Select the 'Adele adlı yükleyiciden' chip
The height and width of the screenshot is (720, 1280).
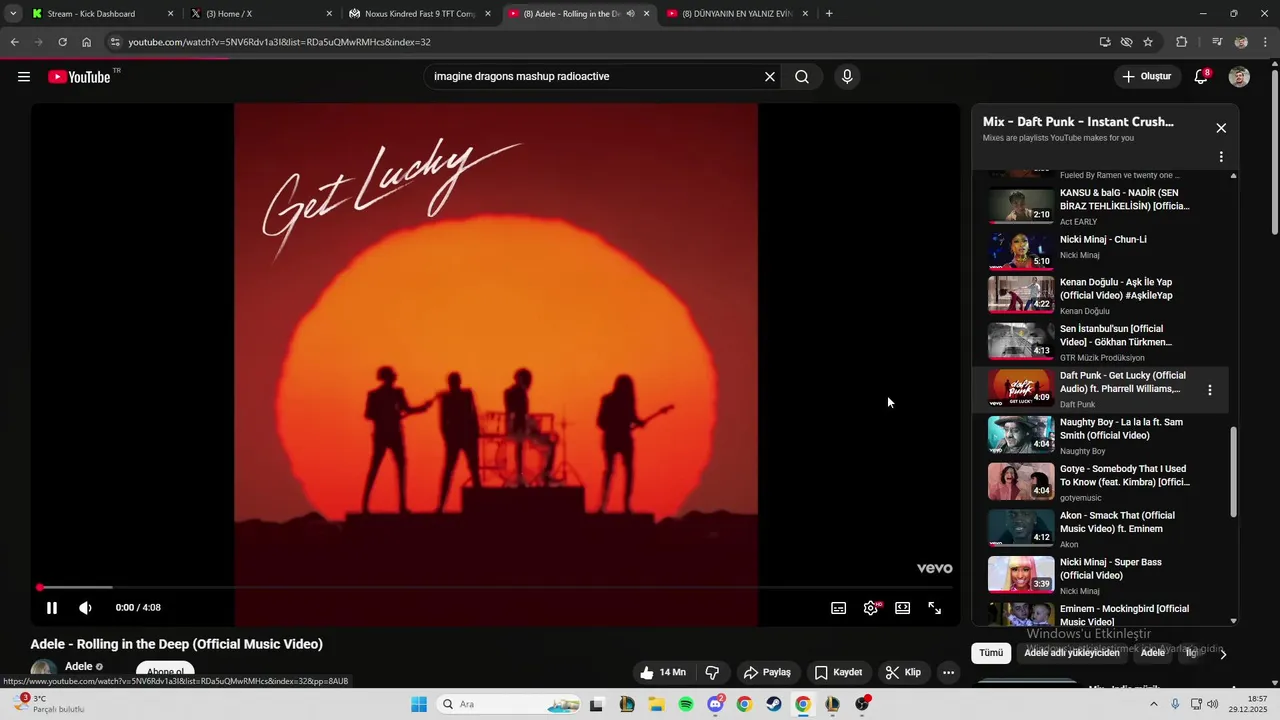tap(1072, 653)
